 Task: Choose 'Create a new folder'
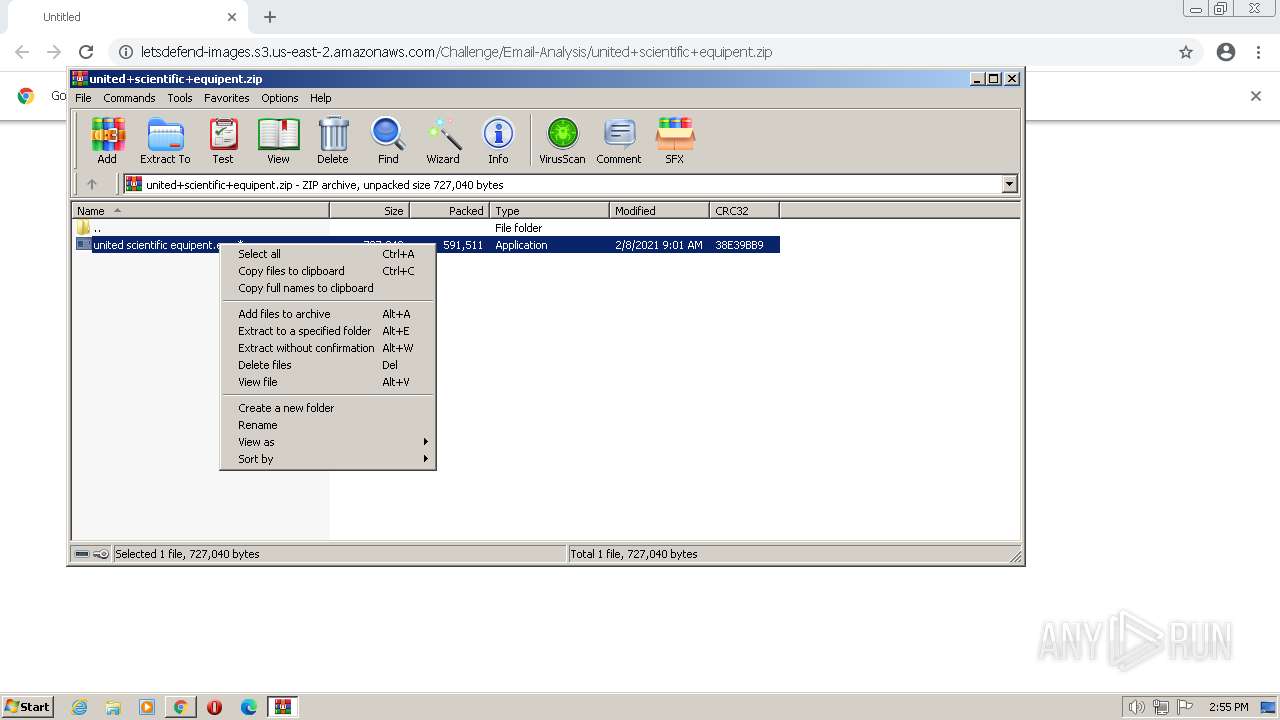328,408
